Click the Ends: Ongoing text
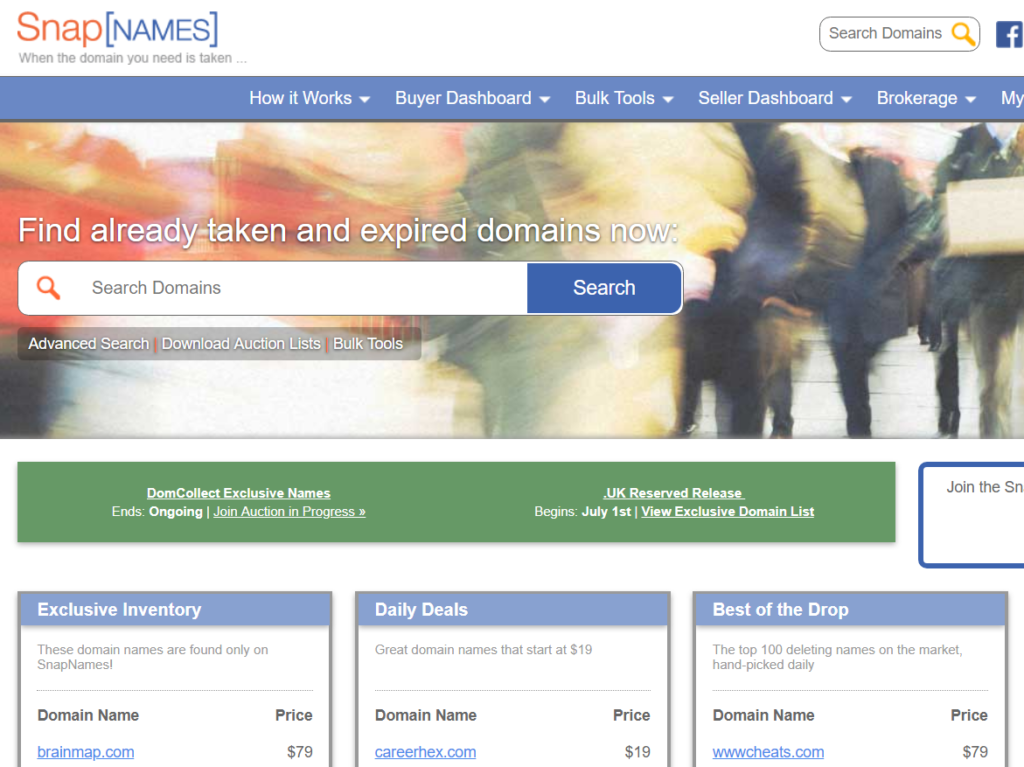This screenshot has height=767, width=1024. (157, 512)
